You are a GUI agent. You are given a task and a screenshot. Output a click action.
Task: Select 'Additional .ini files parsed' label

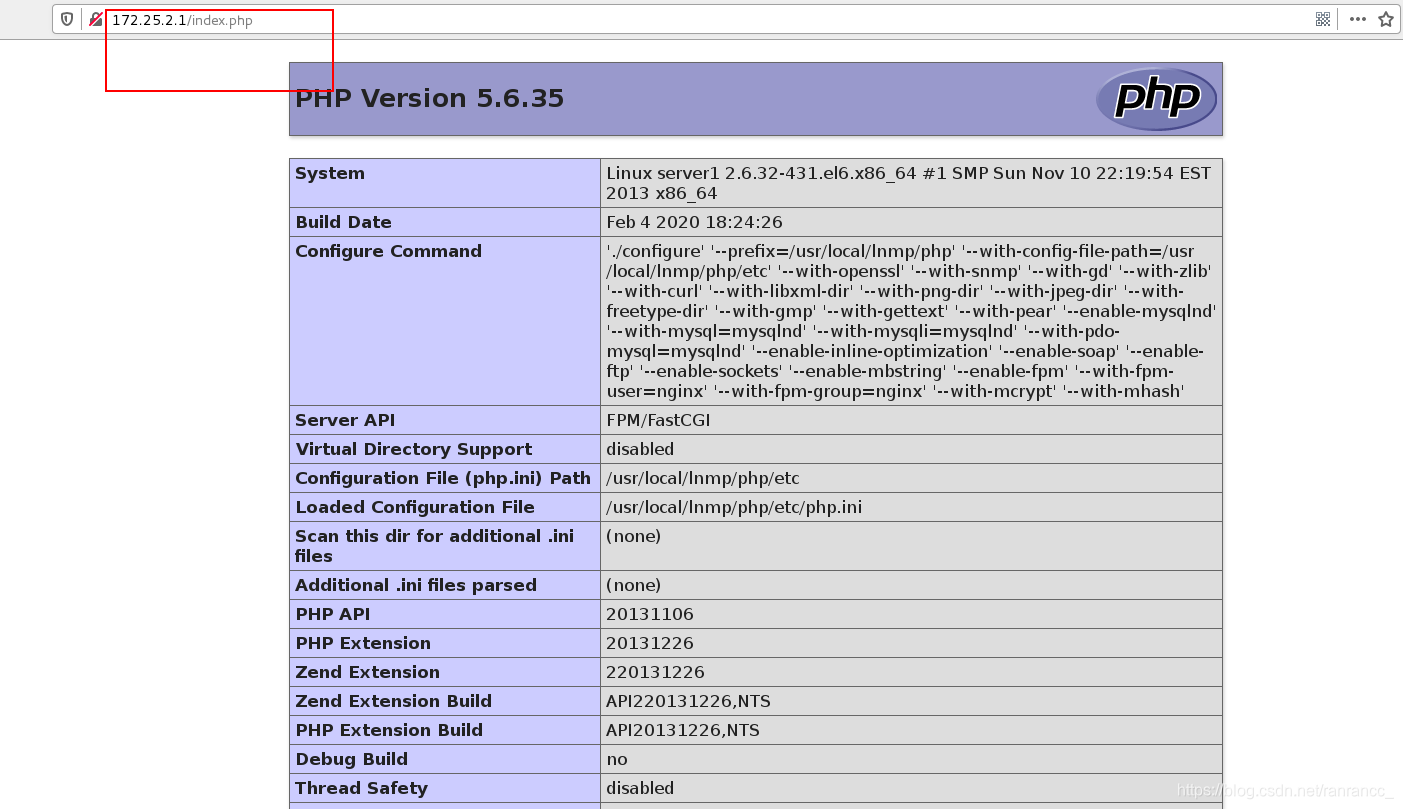pyautogui.click(x=416, y=585)
